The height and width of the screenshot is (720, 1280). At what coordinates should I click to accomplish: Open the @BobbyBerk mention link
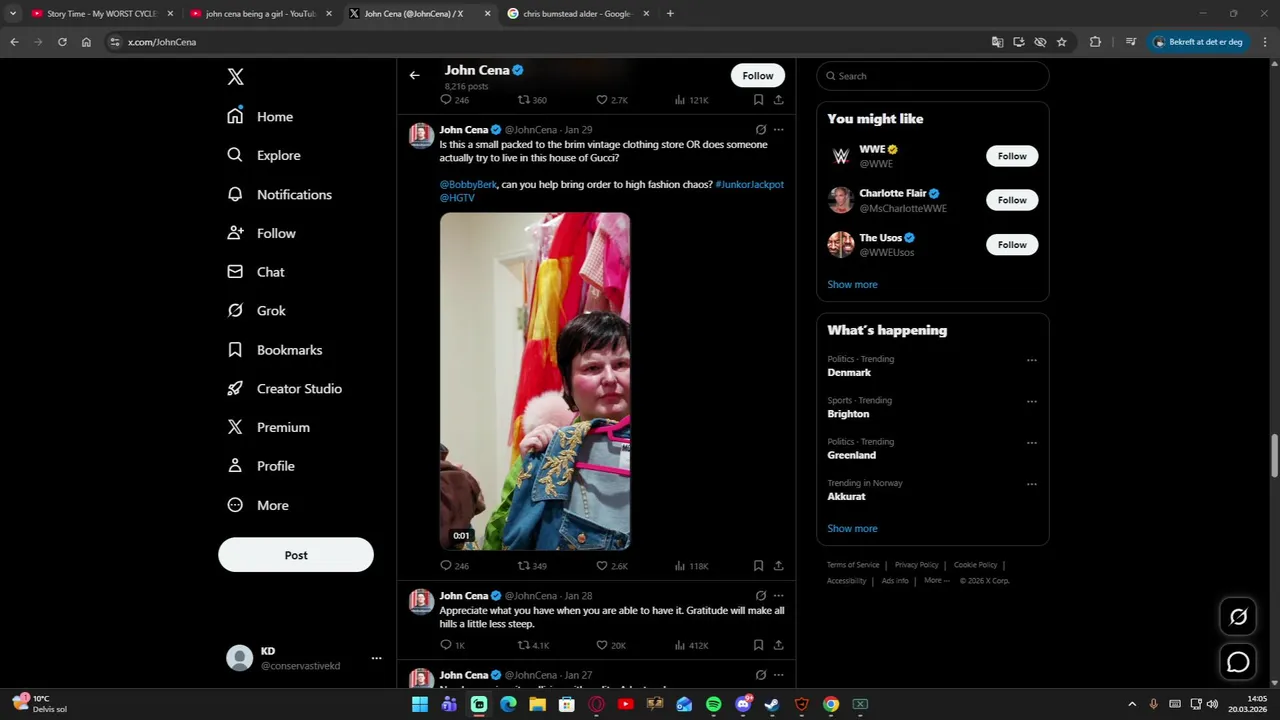pyautogui.click(x=468, y=185)
